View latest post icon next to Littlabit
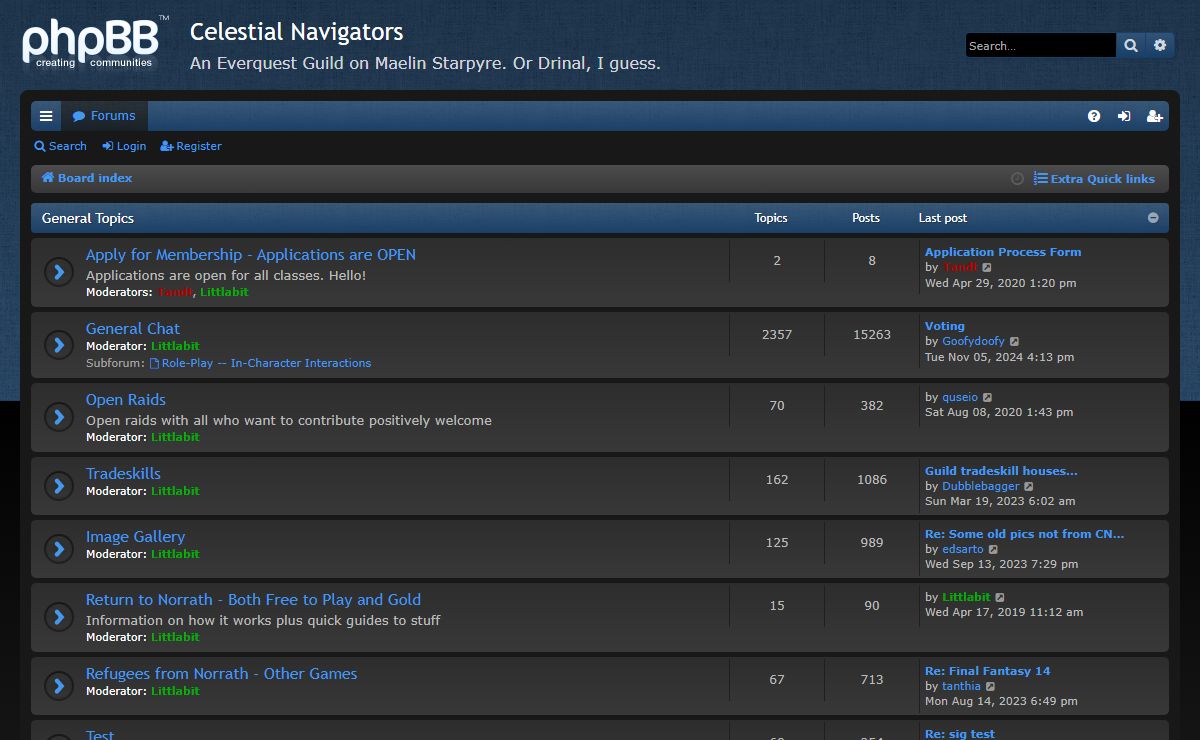 [1000, 598]
